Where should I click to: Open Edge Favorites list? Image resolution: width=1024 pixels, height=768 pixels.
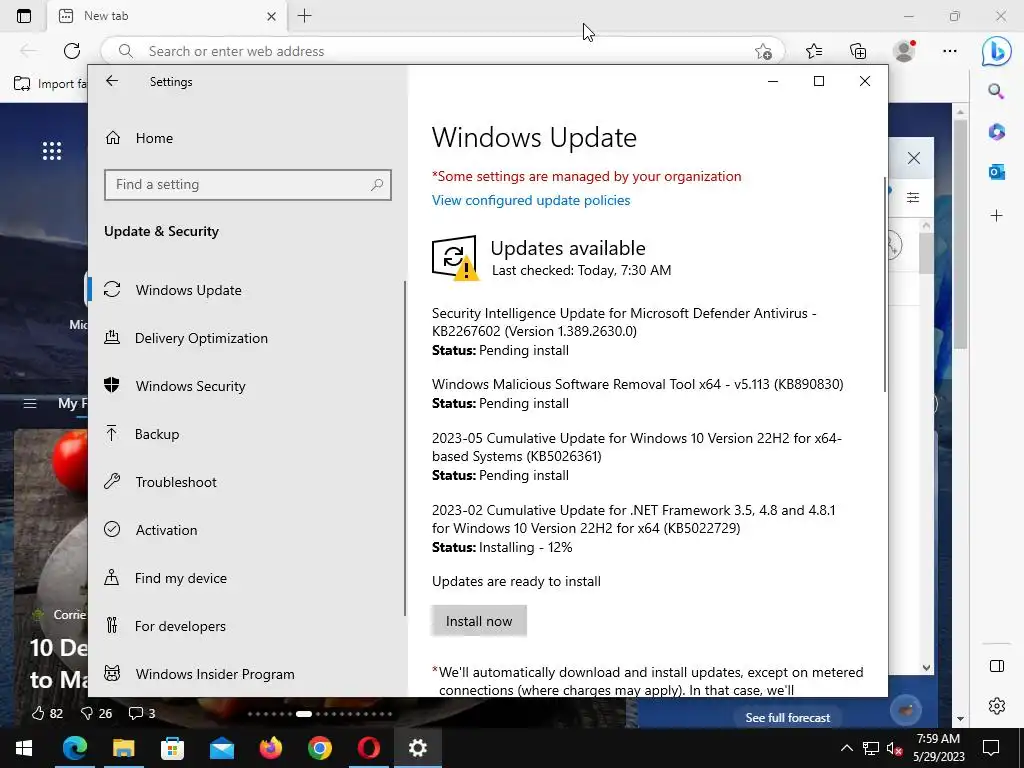pos(814,51)
